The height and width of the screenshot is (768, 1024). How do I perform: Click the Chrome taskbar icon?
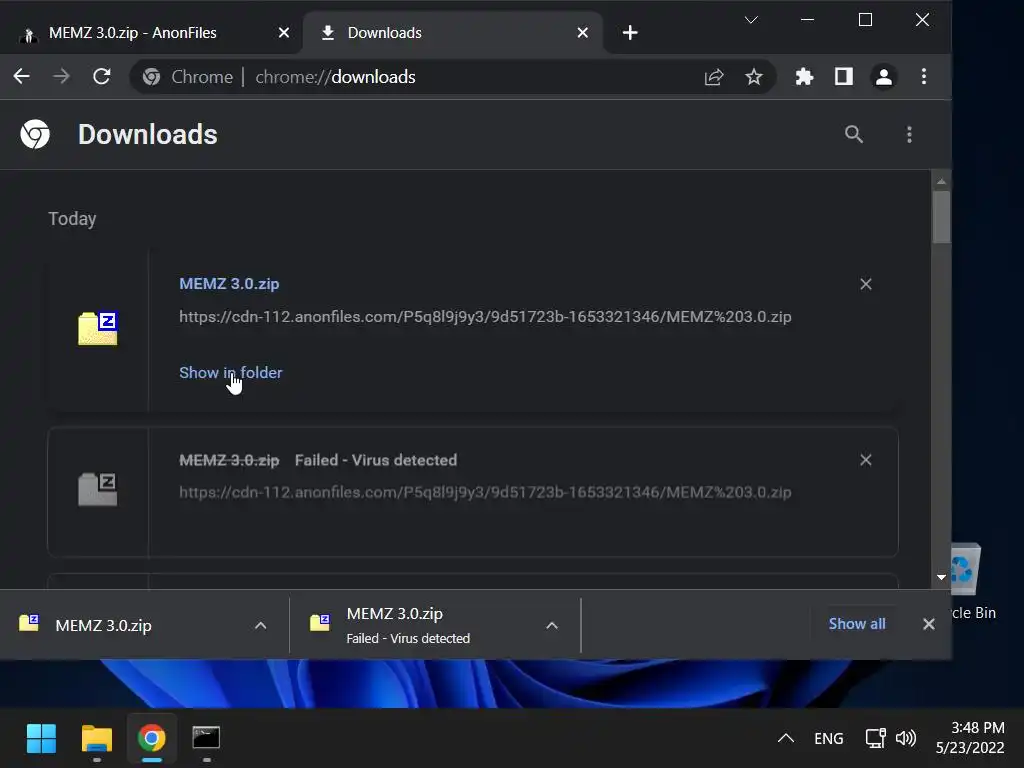(152, 739)
